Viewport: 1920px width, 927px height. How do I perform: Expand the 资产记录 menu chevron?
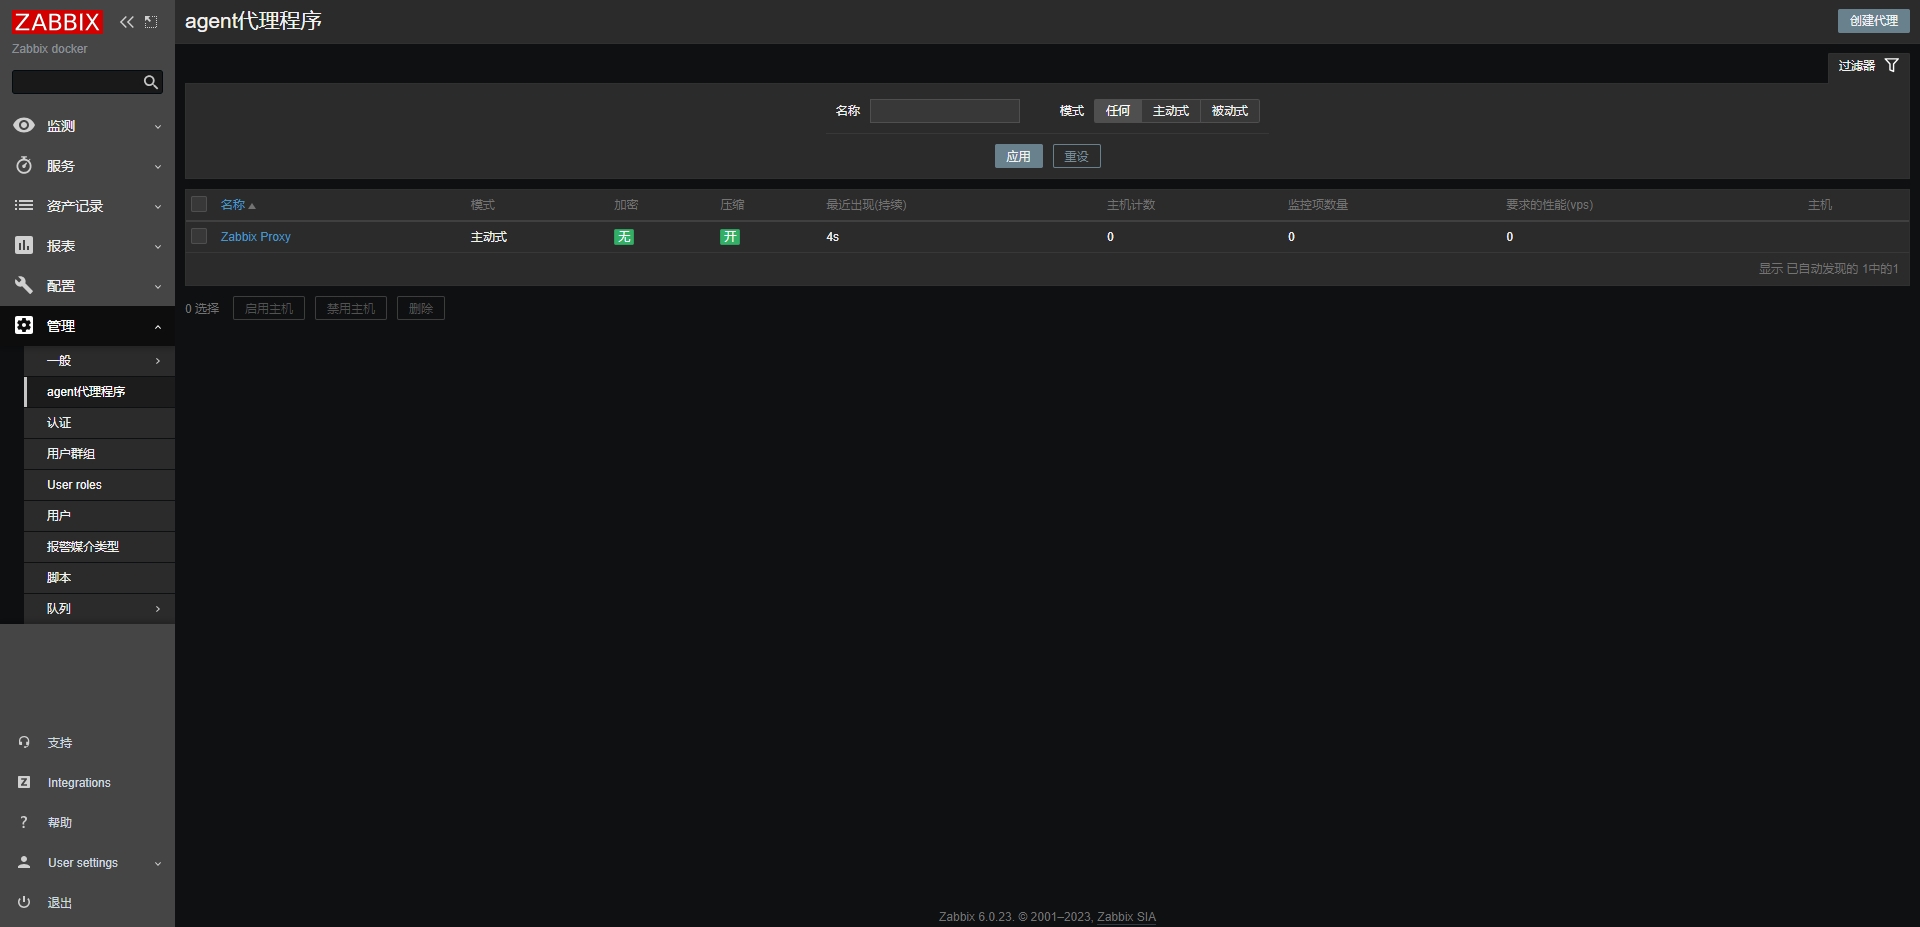(x=157, y=207)
